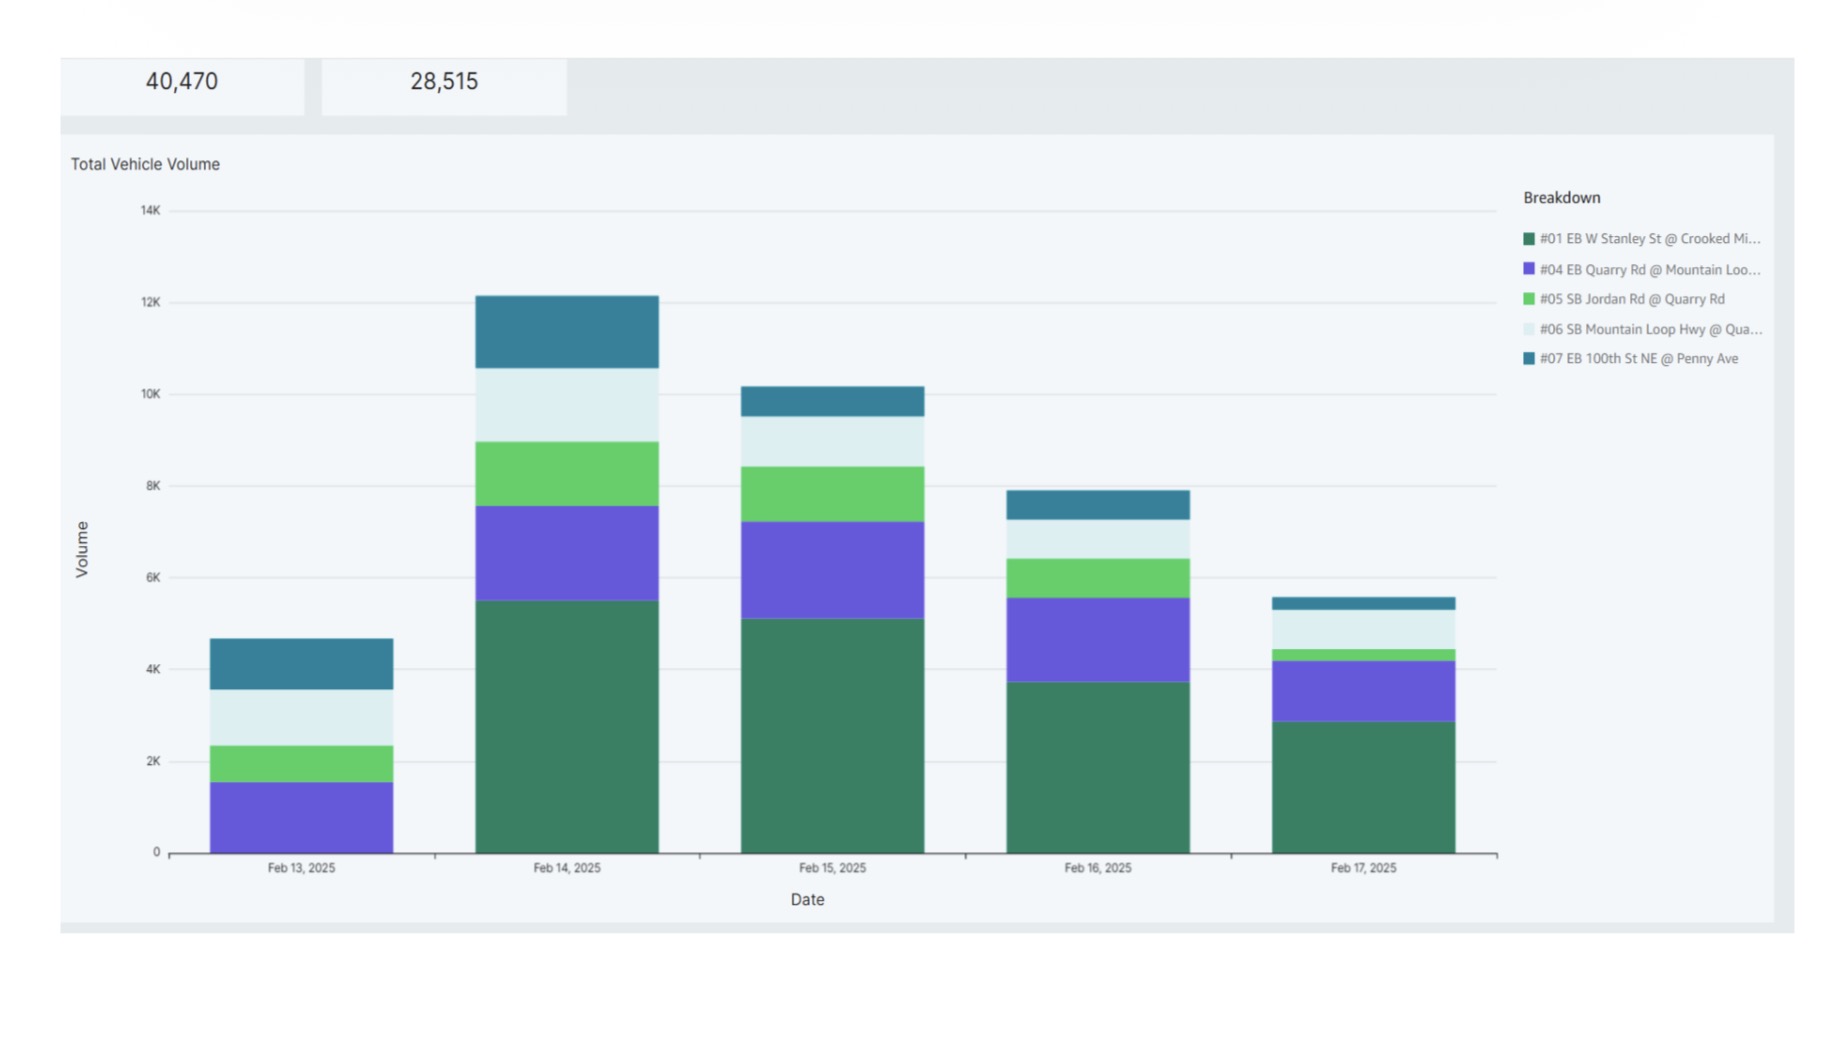The height and width of the screenshot is (1048, 1847).
Task: Click the teal top segment of Feb 13 bar
Action: pyautogui.click(x=301, y=664)
